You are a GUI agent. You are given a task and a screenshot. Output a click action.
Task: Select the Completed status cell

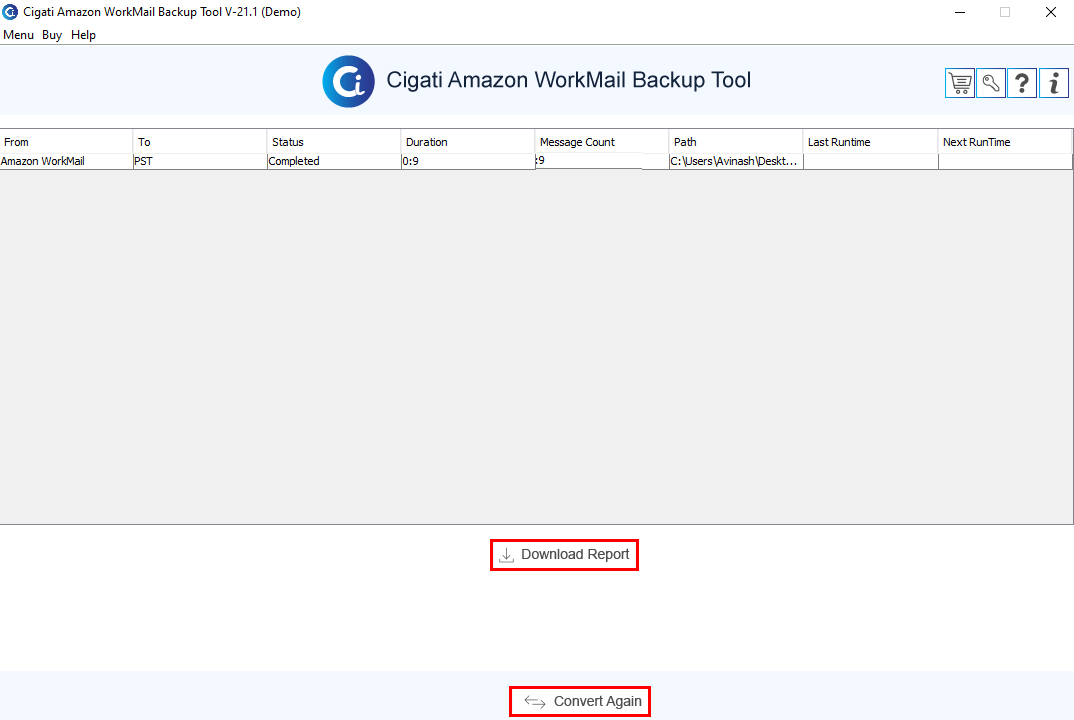[x=334, y=161]
